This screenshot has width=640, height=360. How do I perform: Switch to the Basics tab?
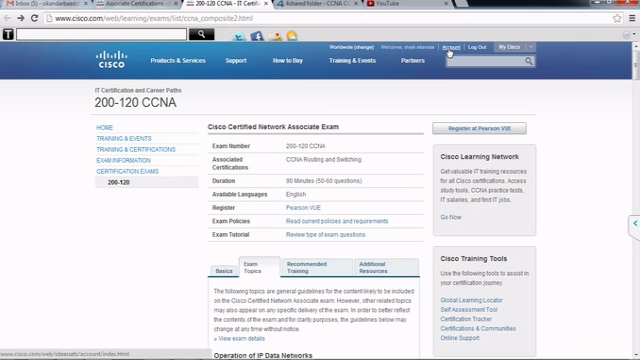tap(224, 271)
